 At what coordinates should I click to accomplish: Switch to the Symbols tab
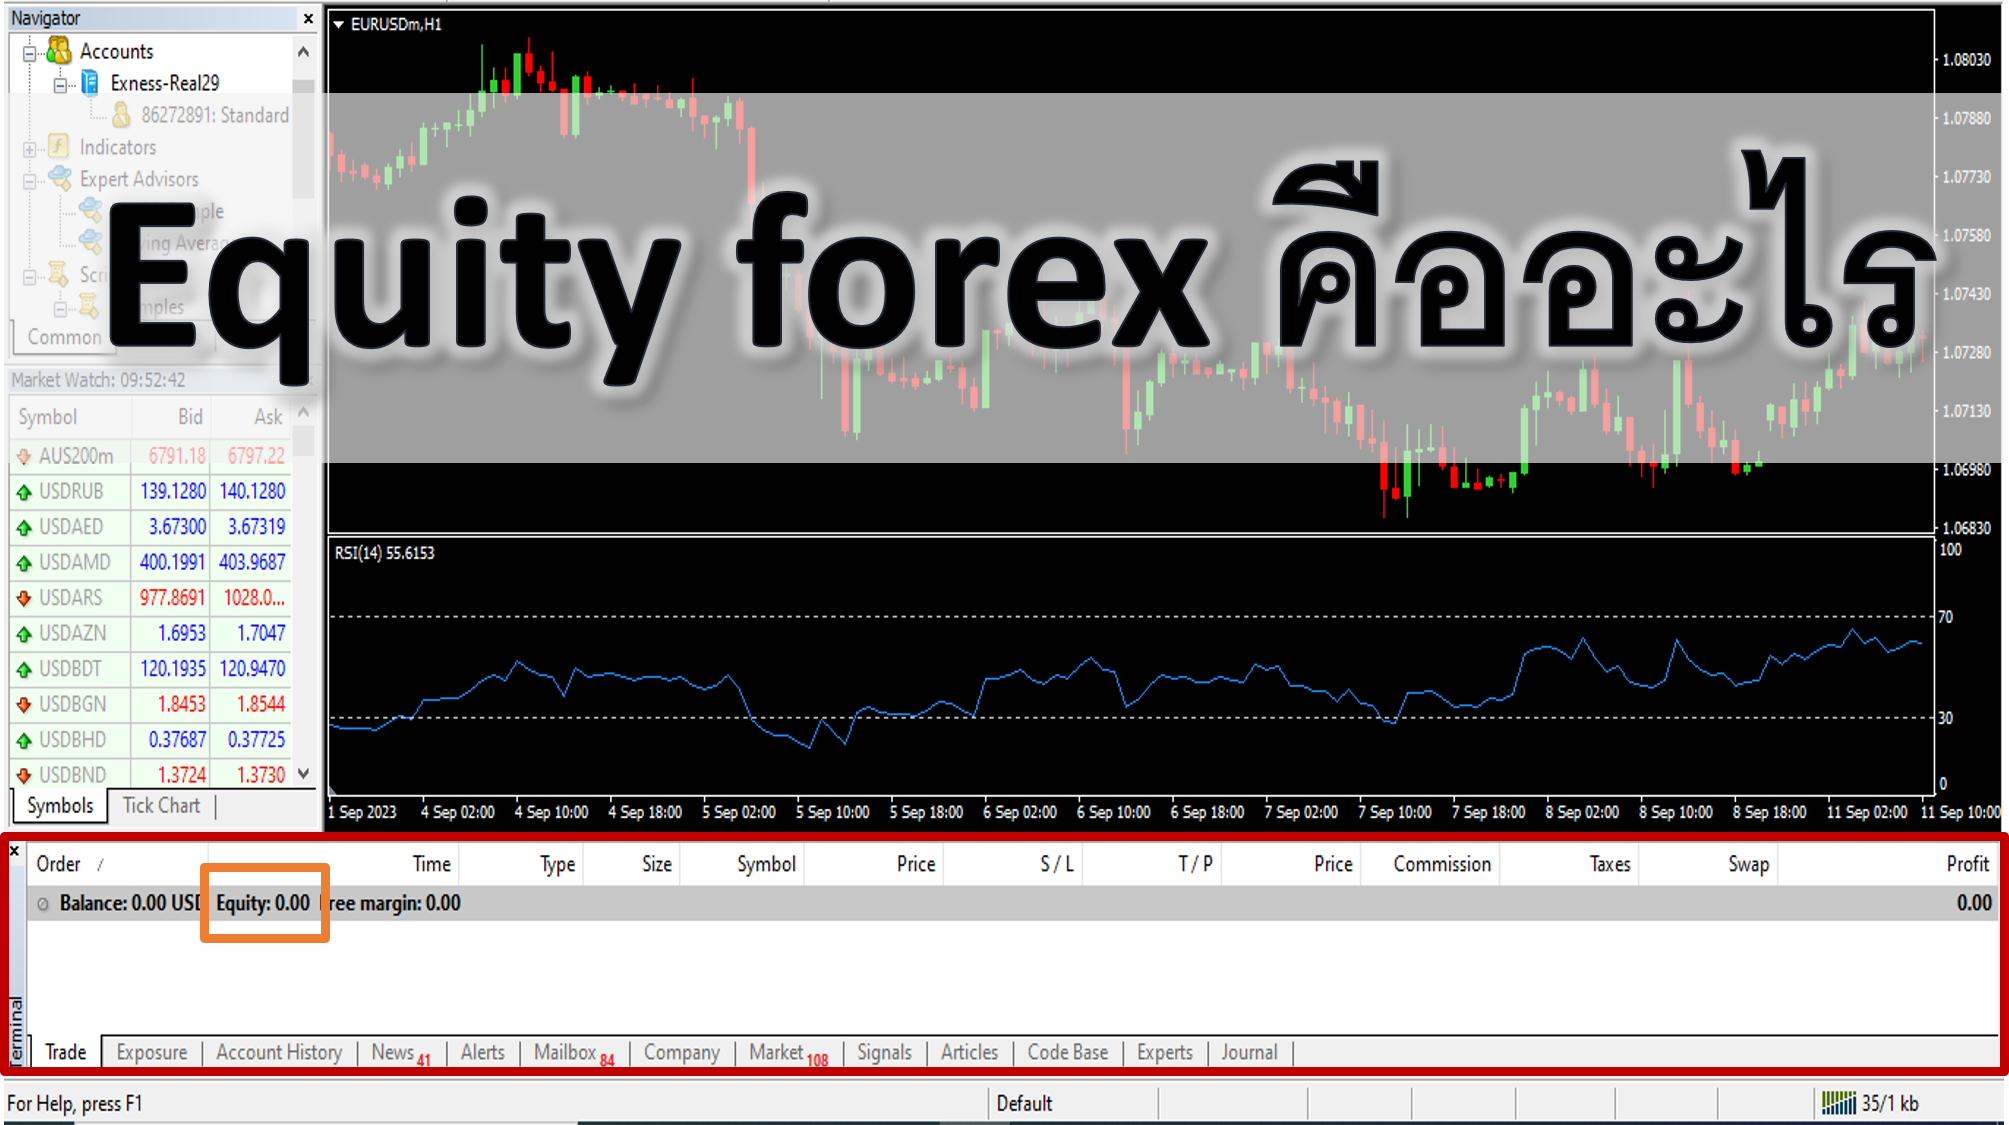60,806
